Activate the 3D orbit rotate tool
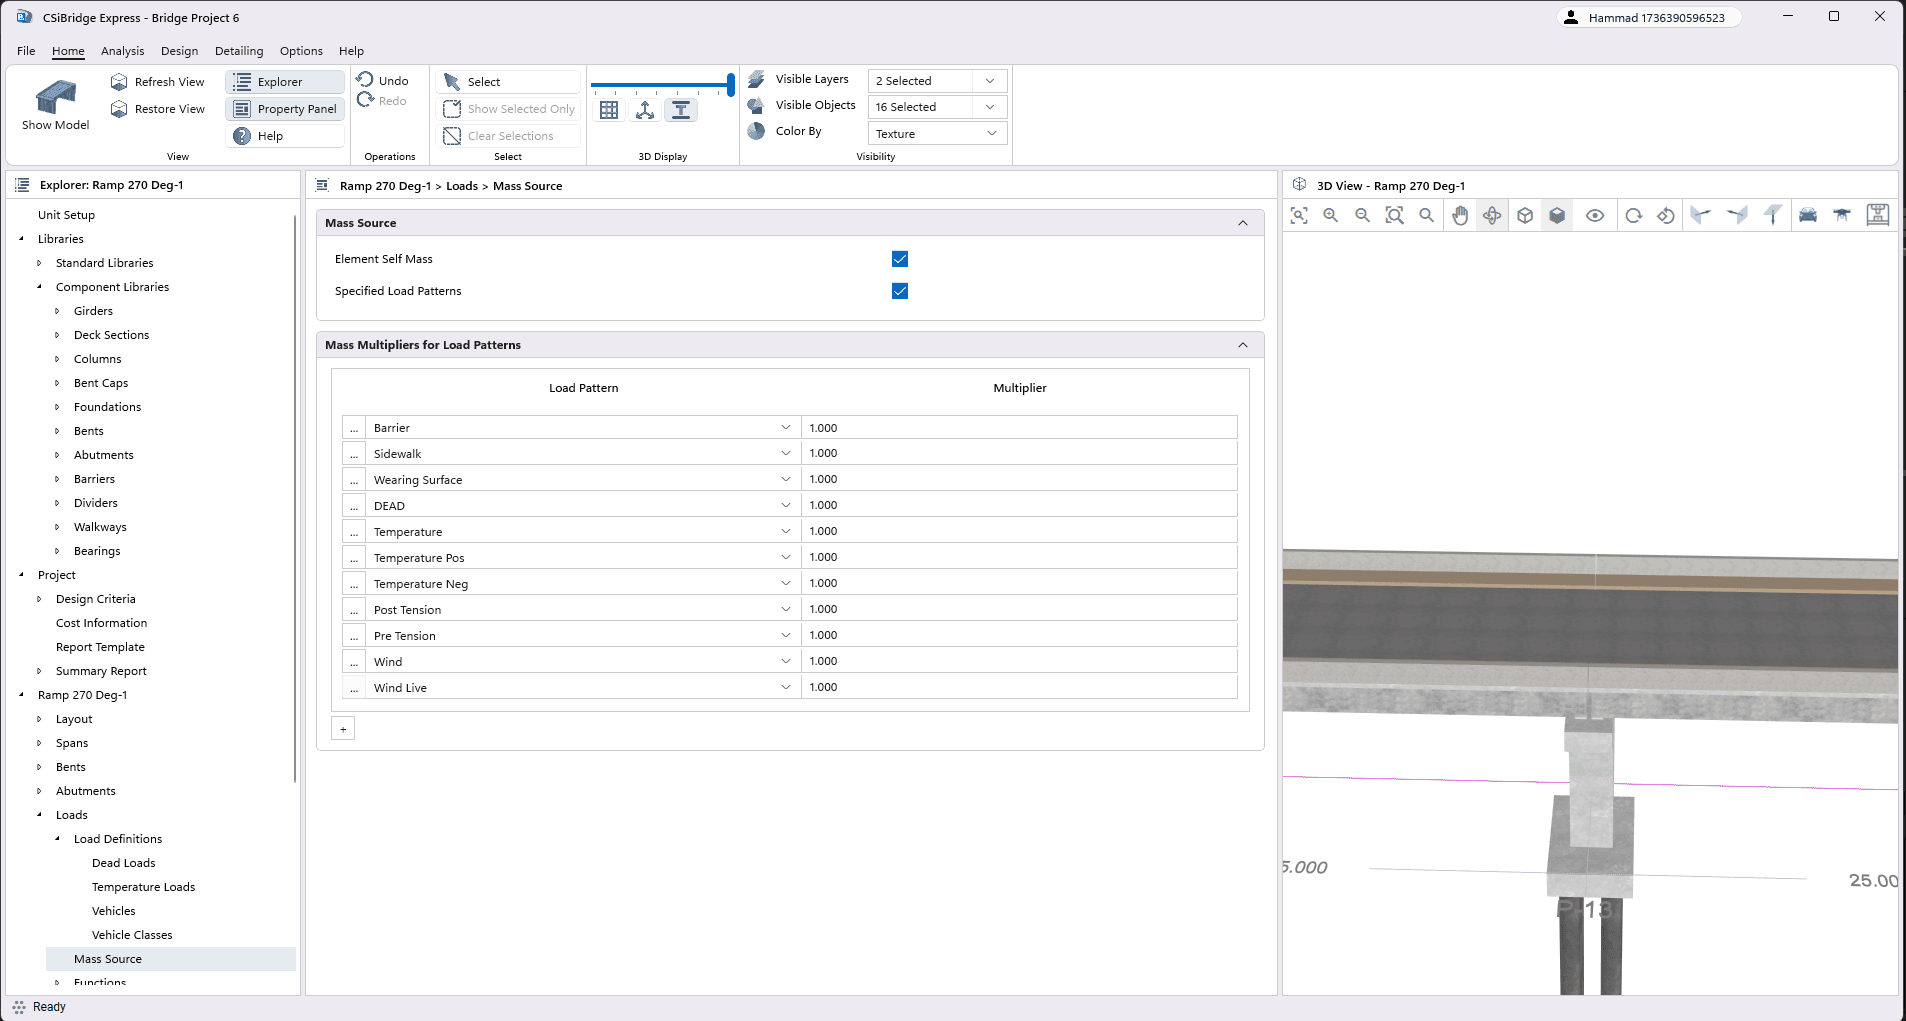 point(1492,216)
